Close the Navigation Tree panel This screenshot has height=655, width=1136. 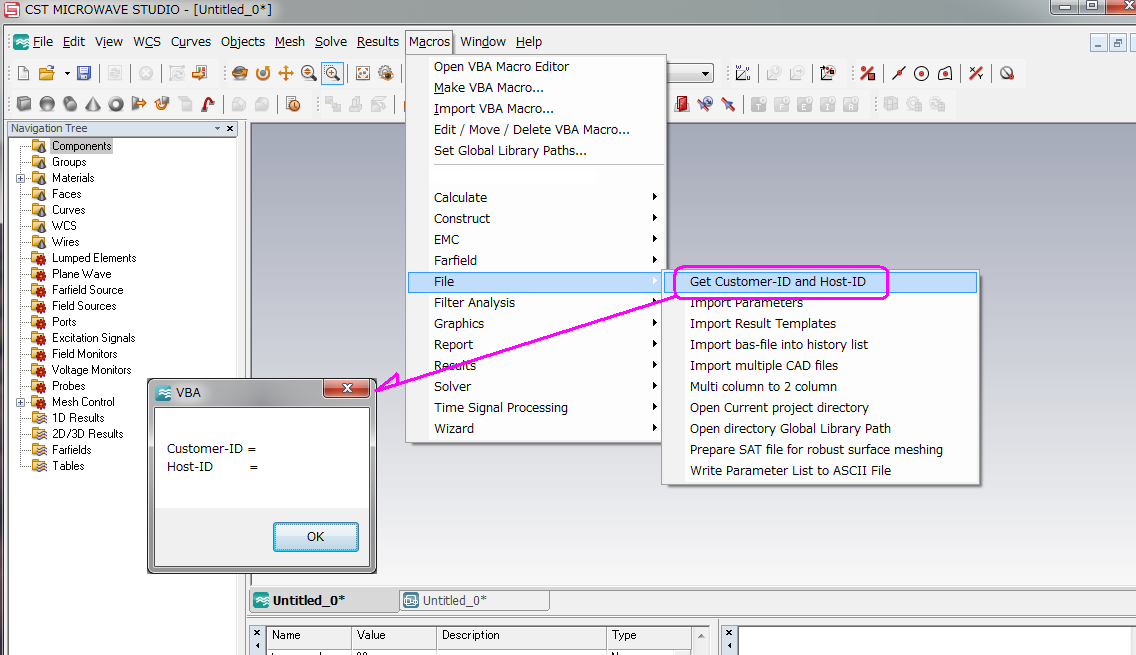coord(230,128)
